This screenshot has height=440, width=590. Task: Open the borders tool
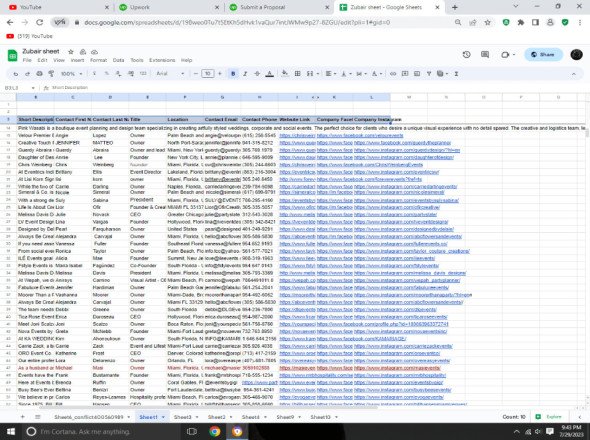click(x=297, y=74)
